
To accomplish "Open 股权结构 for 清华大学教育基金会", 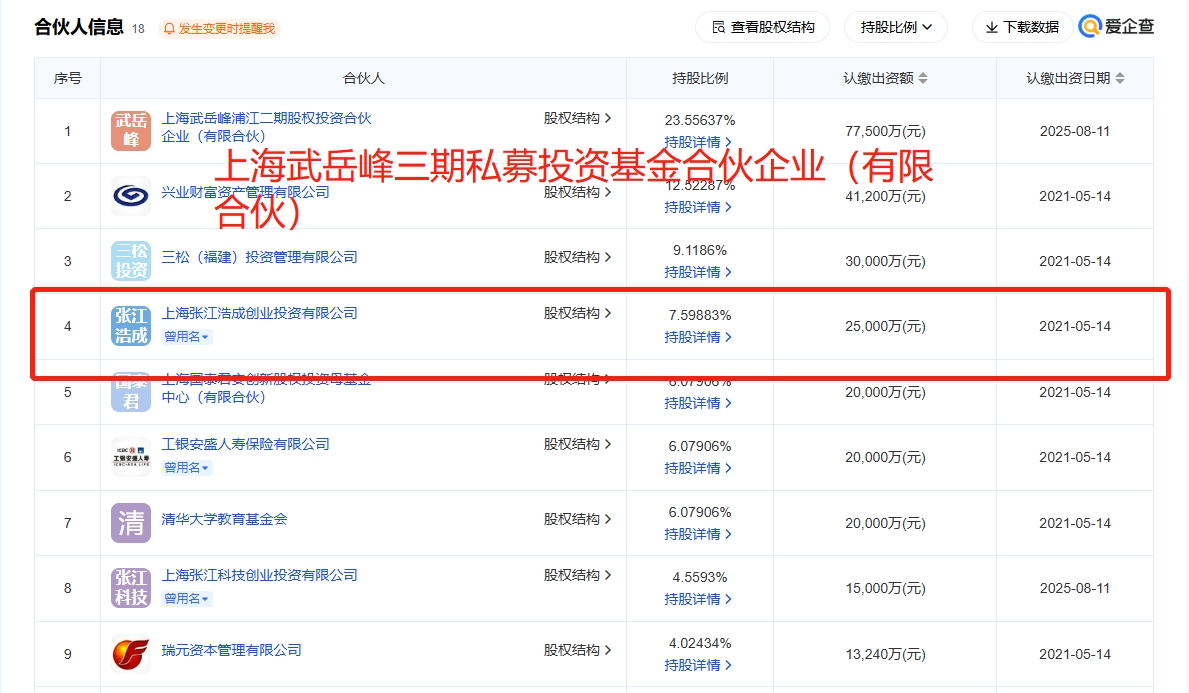I will click(577, 519).
